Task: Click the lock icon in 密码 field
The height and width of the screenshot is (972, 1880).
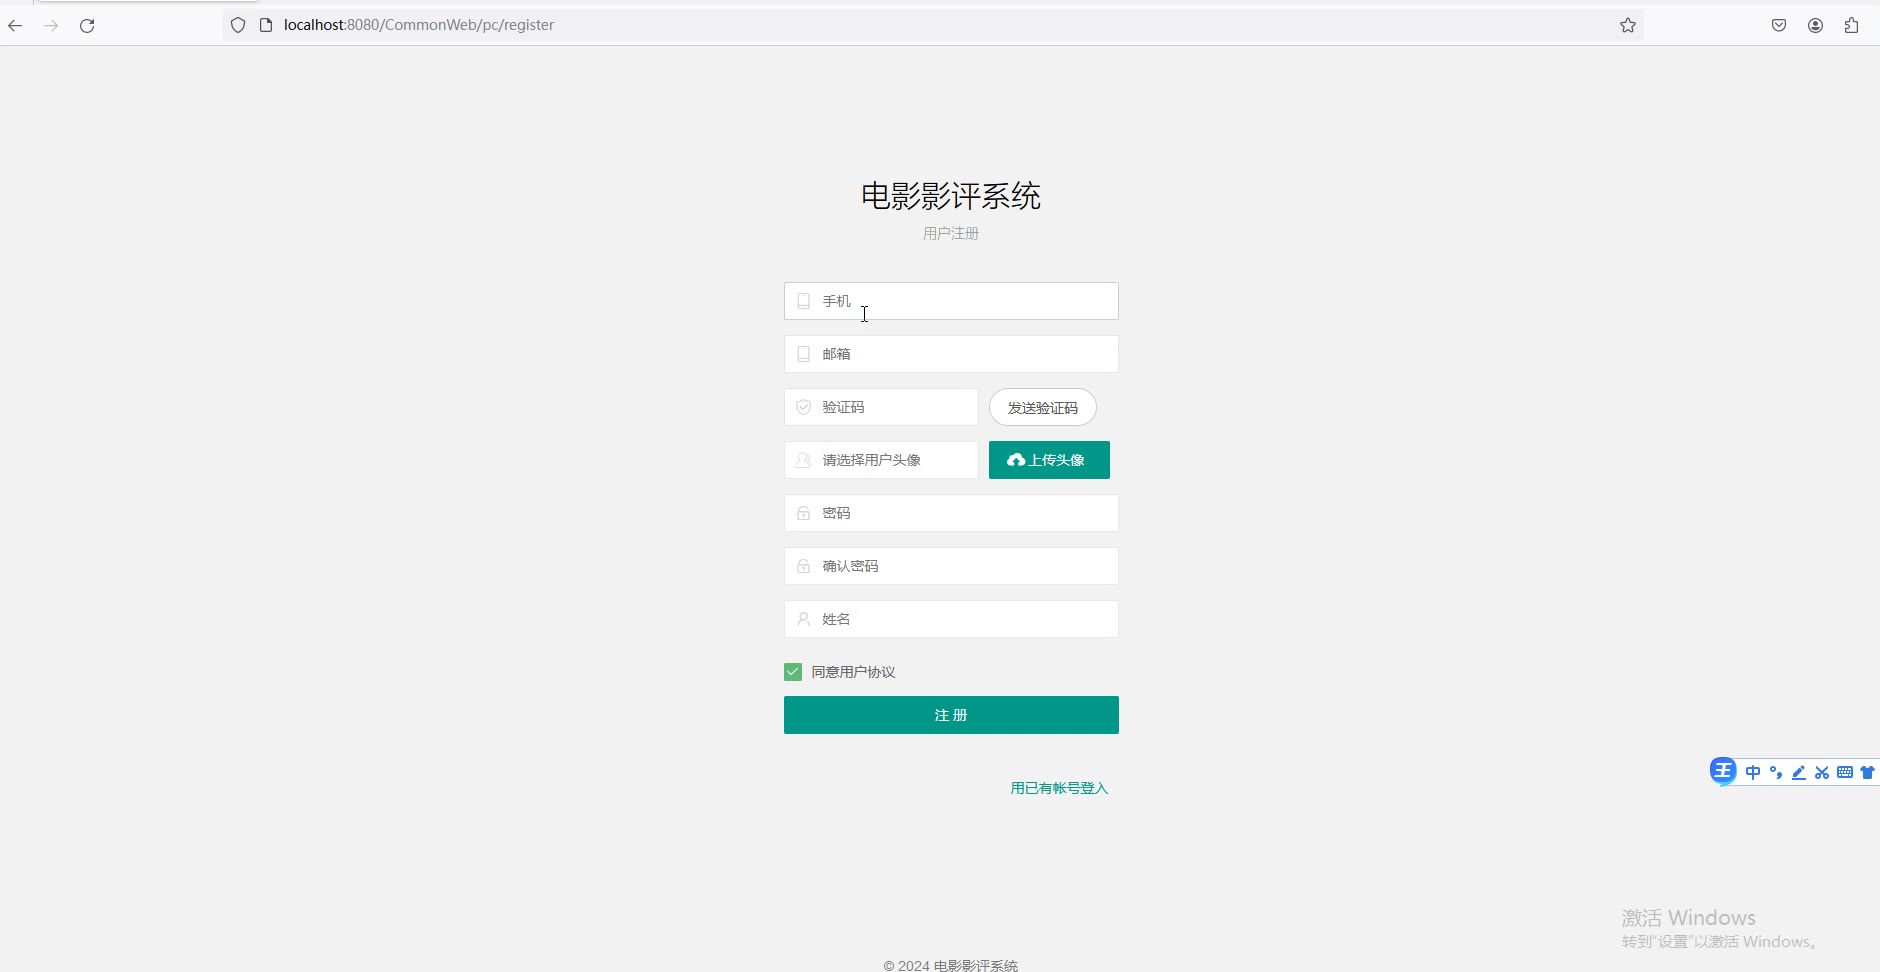Action: (x=803, y=513)
